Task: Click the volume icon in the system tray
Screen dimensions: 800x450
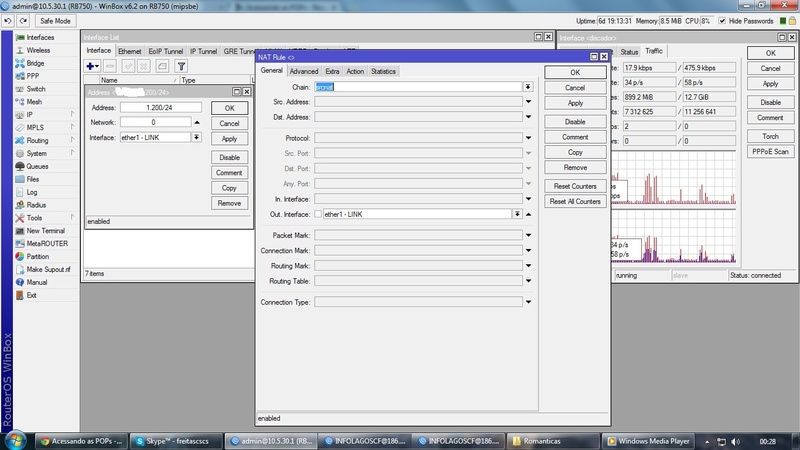Action: click(735, 441)
